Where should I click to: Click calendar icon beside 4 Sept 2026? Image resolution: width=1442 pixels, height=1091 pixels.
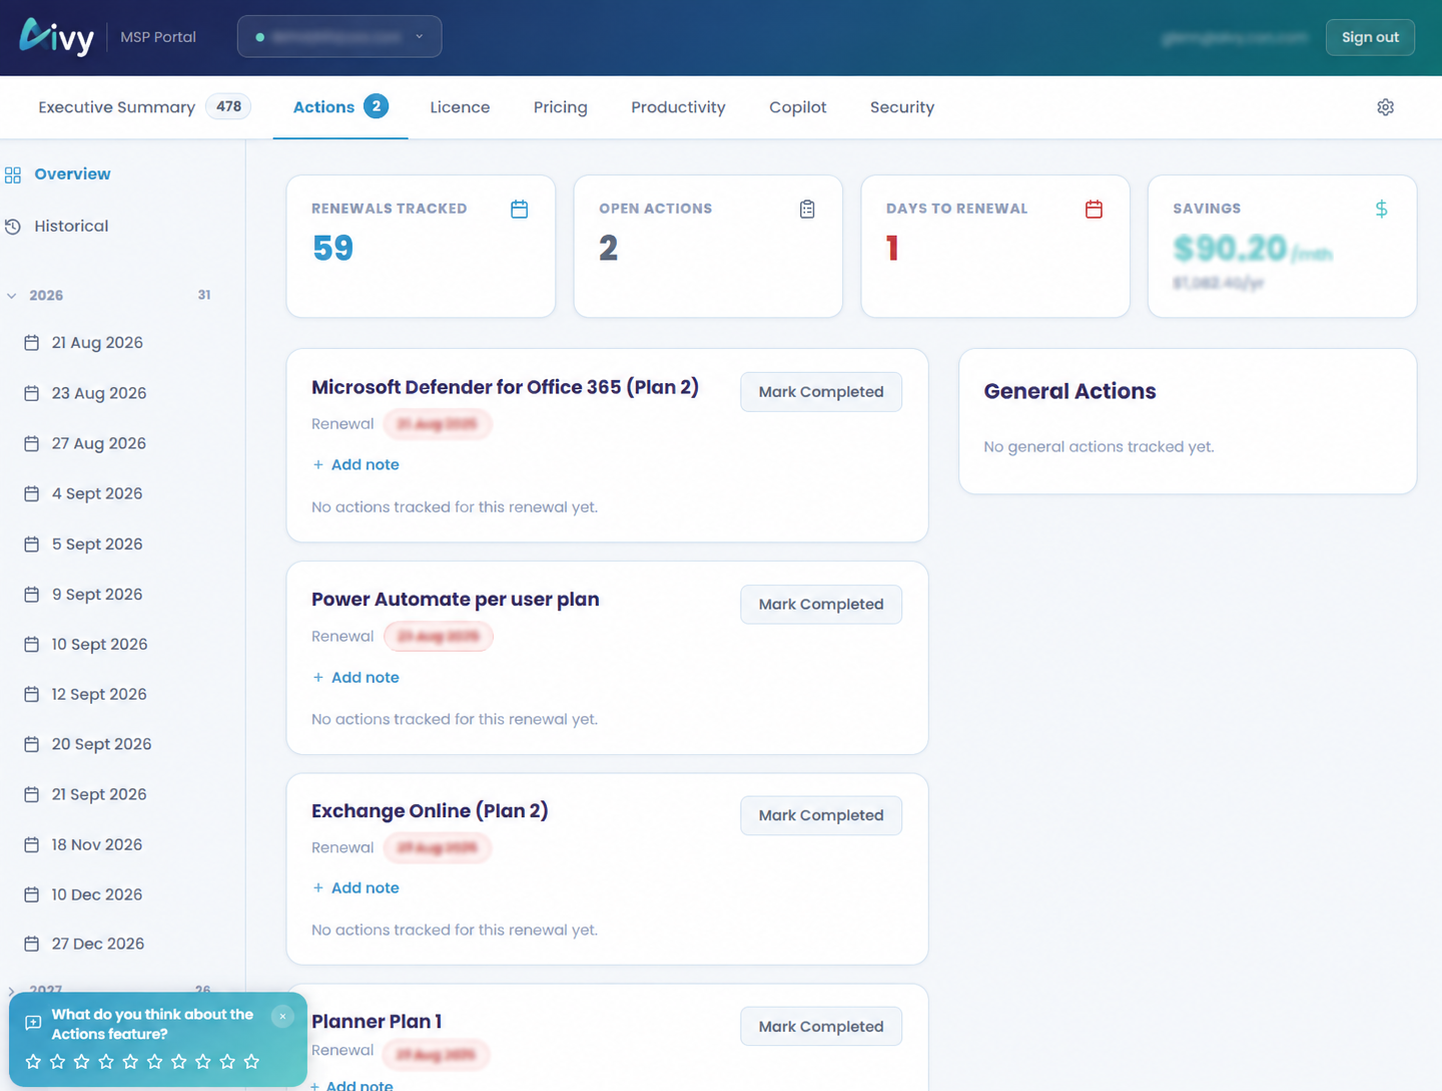[32, 493]
